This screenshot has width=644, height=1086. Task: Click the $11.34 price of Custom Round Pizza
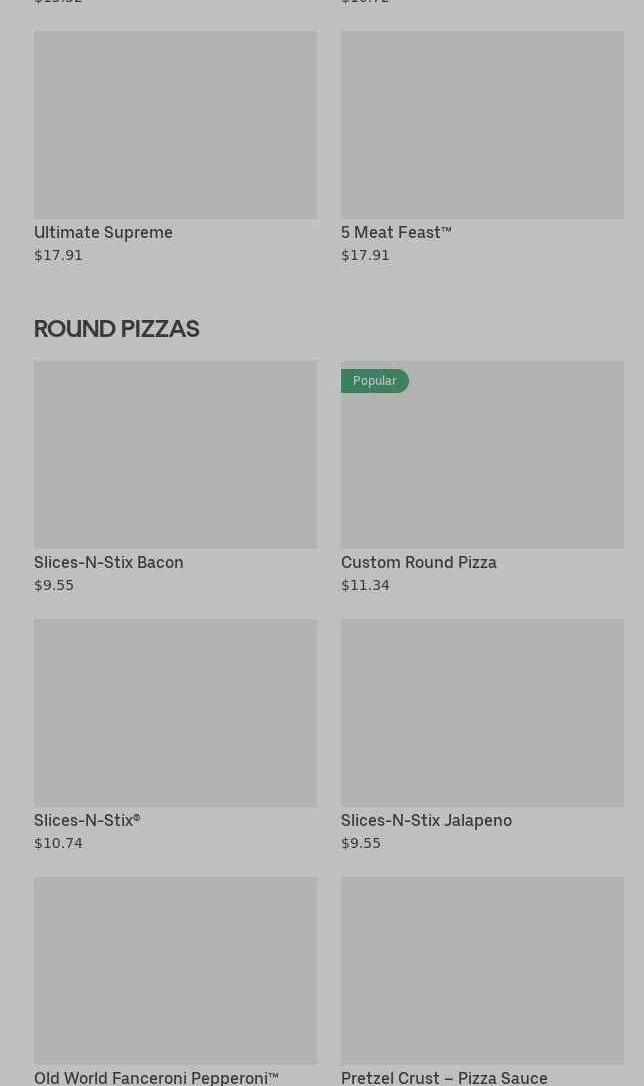coord(365,585)
